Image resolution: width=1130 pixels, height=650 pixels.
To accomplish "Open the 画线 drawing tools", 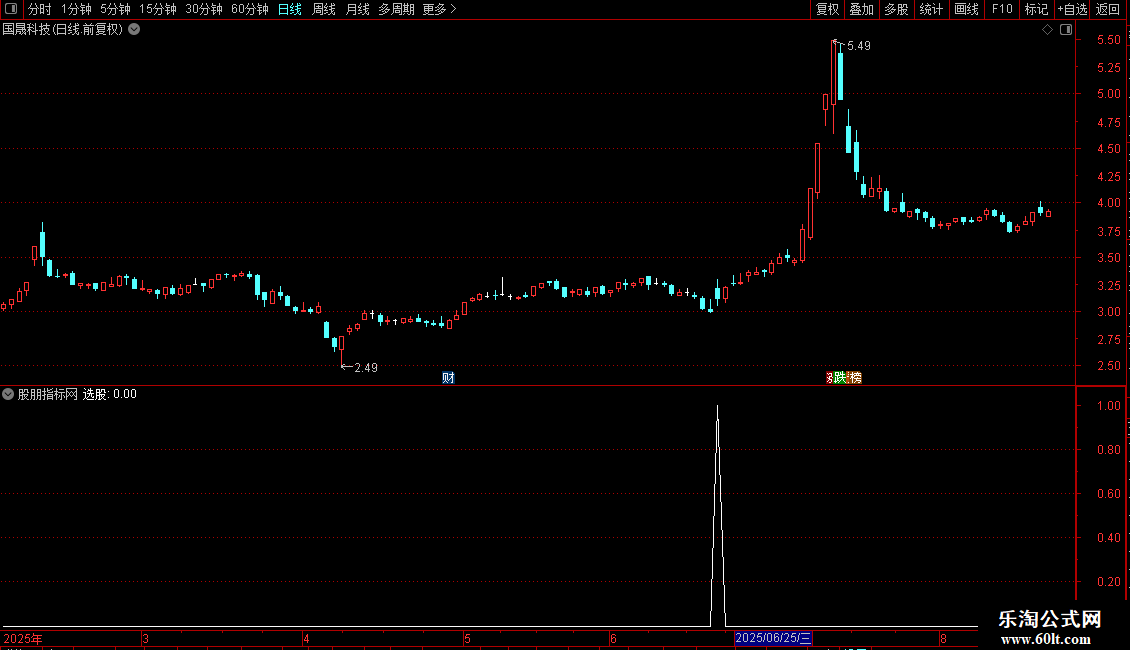I will pyautogui.click(x=966, y=9).
